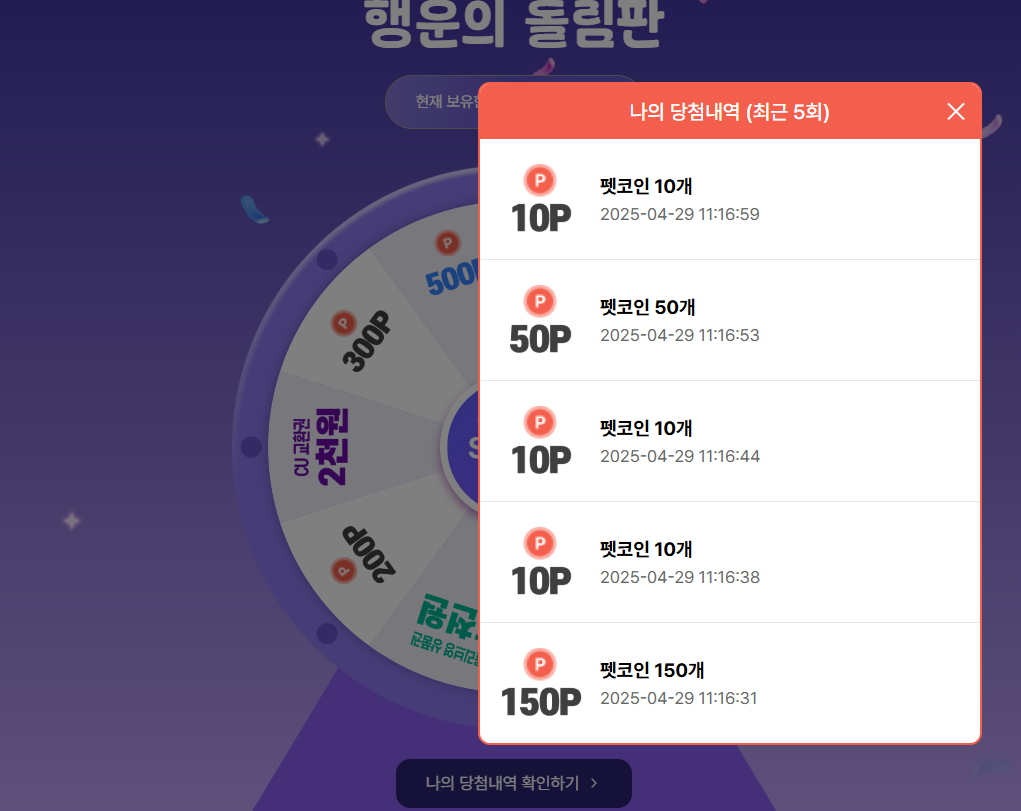Click the 200P text on the wheel
Screen dimensions: 1021x811
[368, 552]
